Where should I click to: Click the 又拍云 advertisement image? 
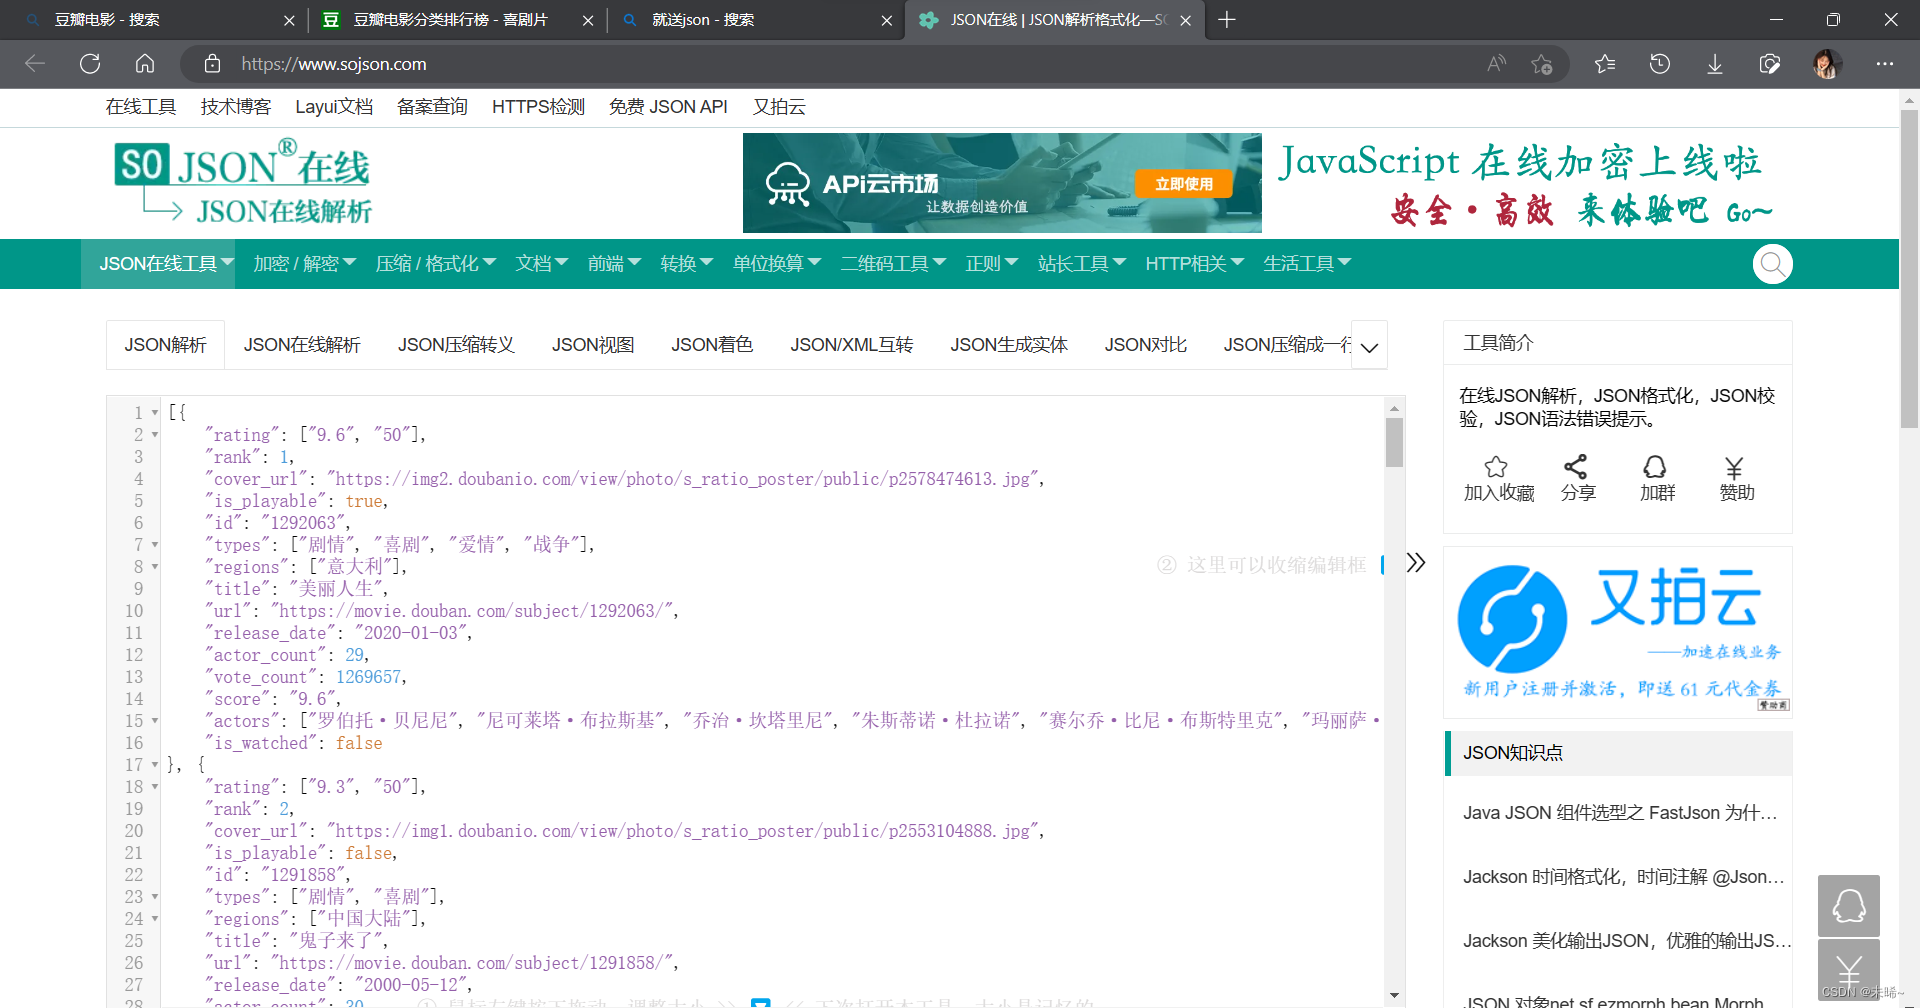point(1618,633)
